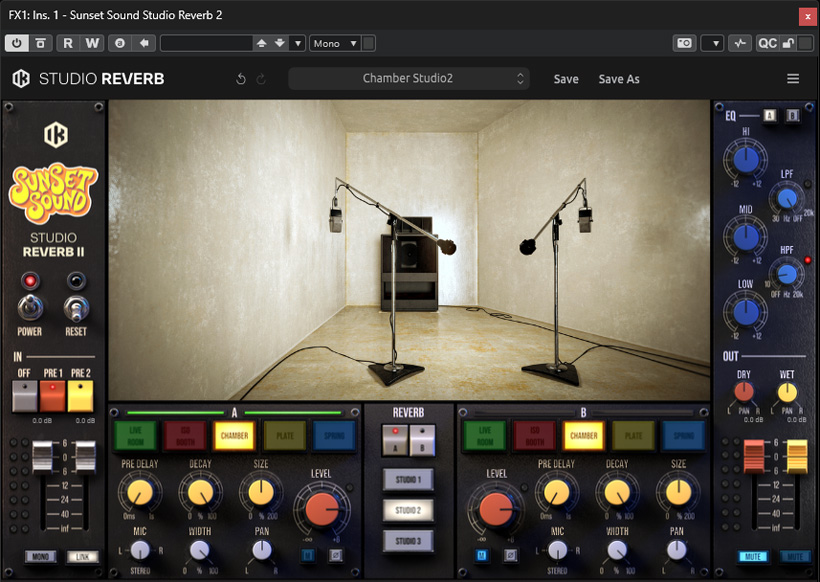820x582 pixels.
Task: Click Save As button
Action: (619, 79)
